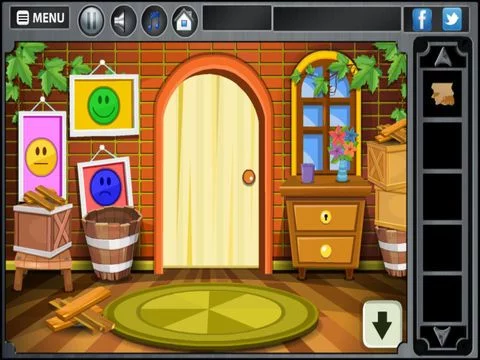This screenshot has height=360, width=480.
Task: Share on Twitter
Action: (452, 19)
